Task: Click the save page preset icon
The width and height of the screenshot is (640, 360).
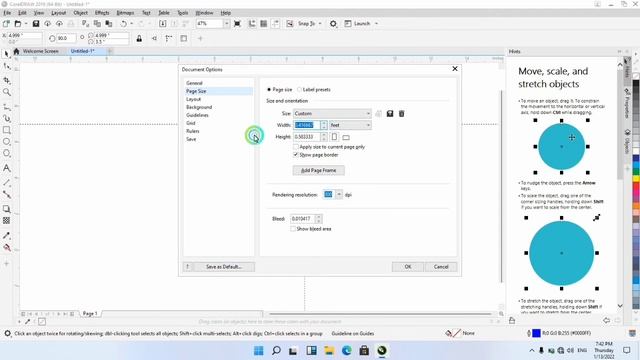Action: point(390,113)
